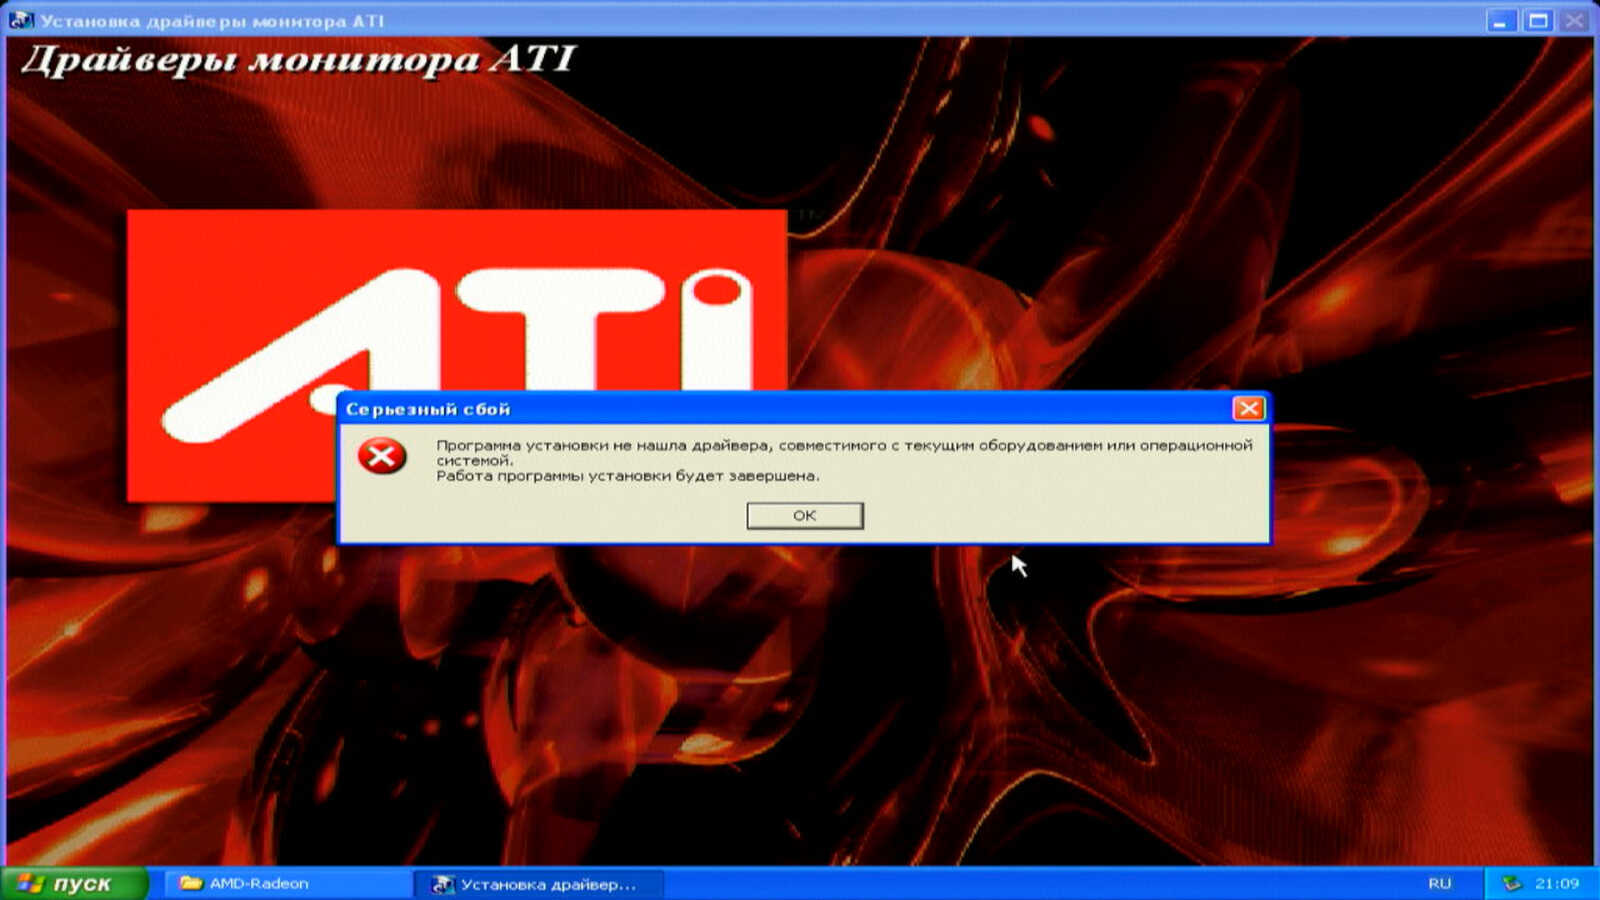This screenshot has height=900, width=1600.
Task: Switch to AMD-Radeon folder taskbar button
Action: [x=286, y=883]
